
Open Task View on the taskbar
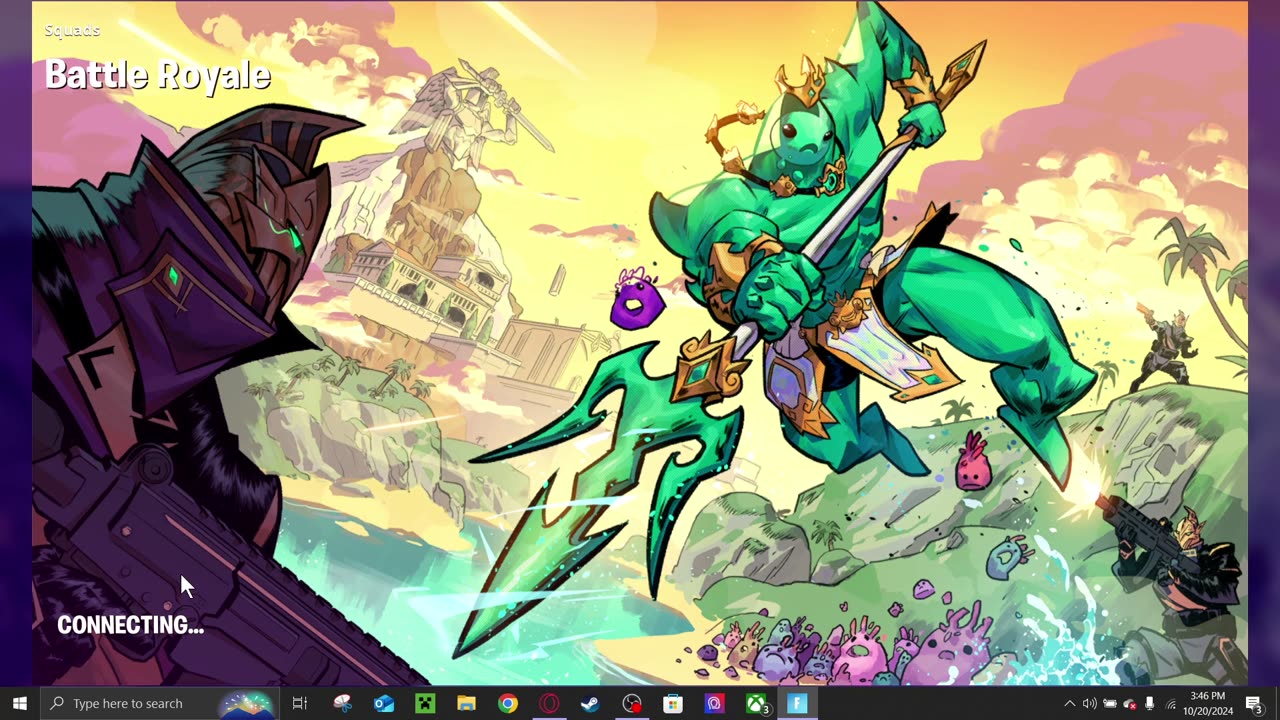[299, 703]
